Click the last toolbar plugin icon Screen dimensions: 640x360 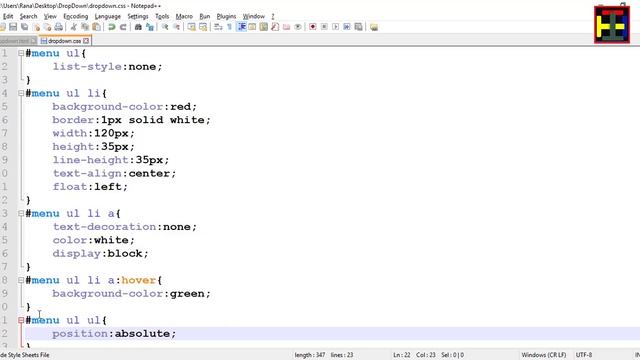(x=374, y=27)
